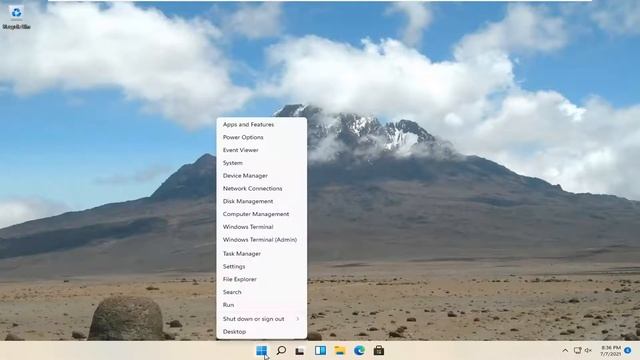This screenshot has width=640, height=360.
Task: Open Task View on the taskbar
Action: coord(300,351)
